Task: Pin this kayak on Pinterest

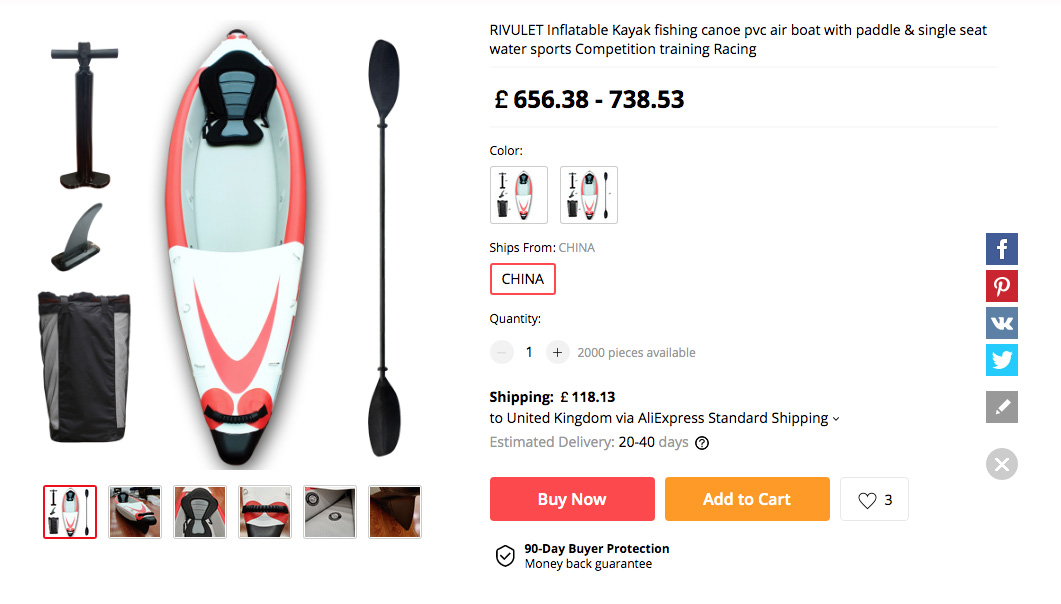Action: [1001, 286]
